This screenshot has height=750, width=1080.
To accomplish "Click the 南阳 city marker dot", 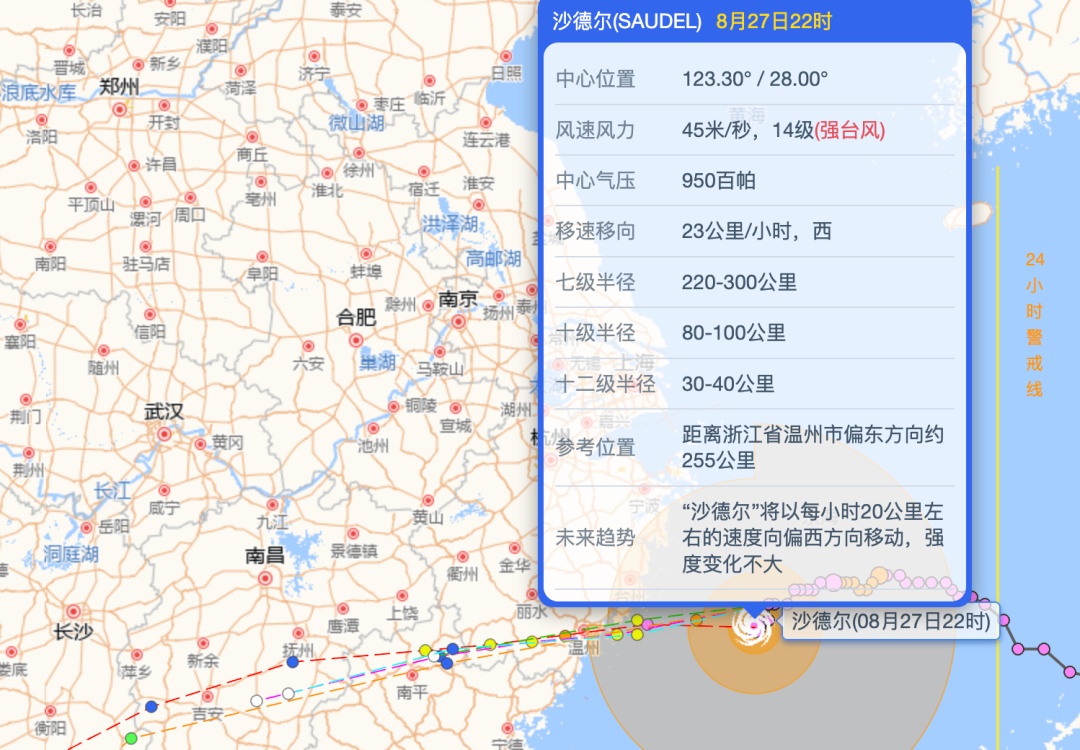I will pyautogui.click(x=50, y=247).
